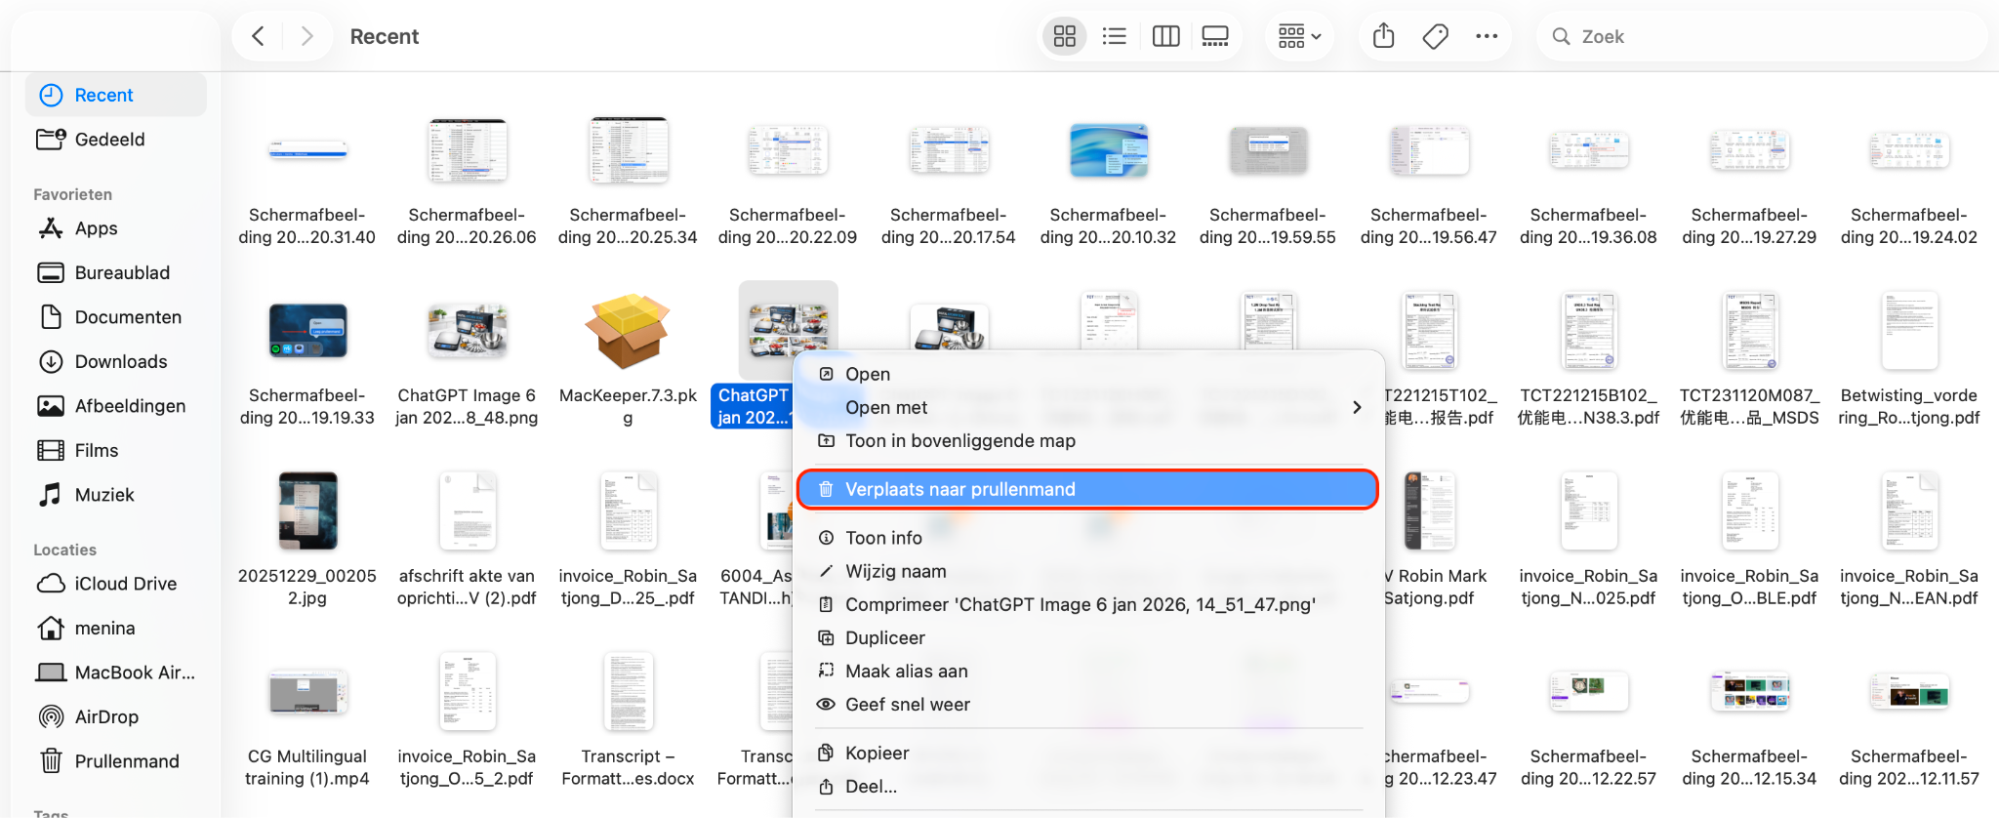Expand the Open met submenu

tap(1088, 407)
